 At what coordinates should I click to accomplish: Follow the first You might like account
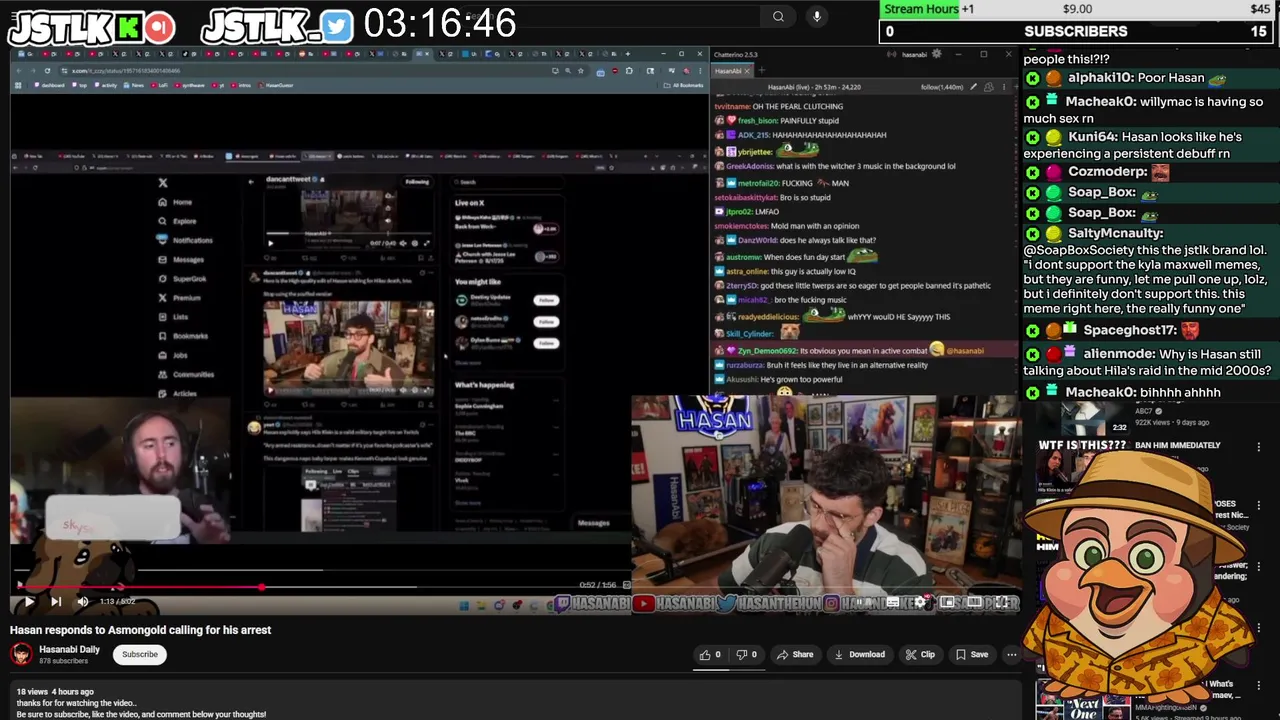tap(546, 300)
